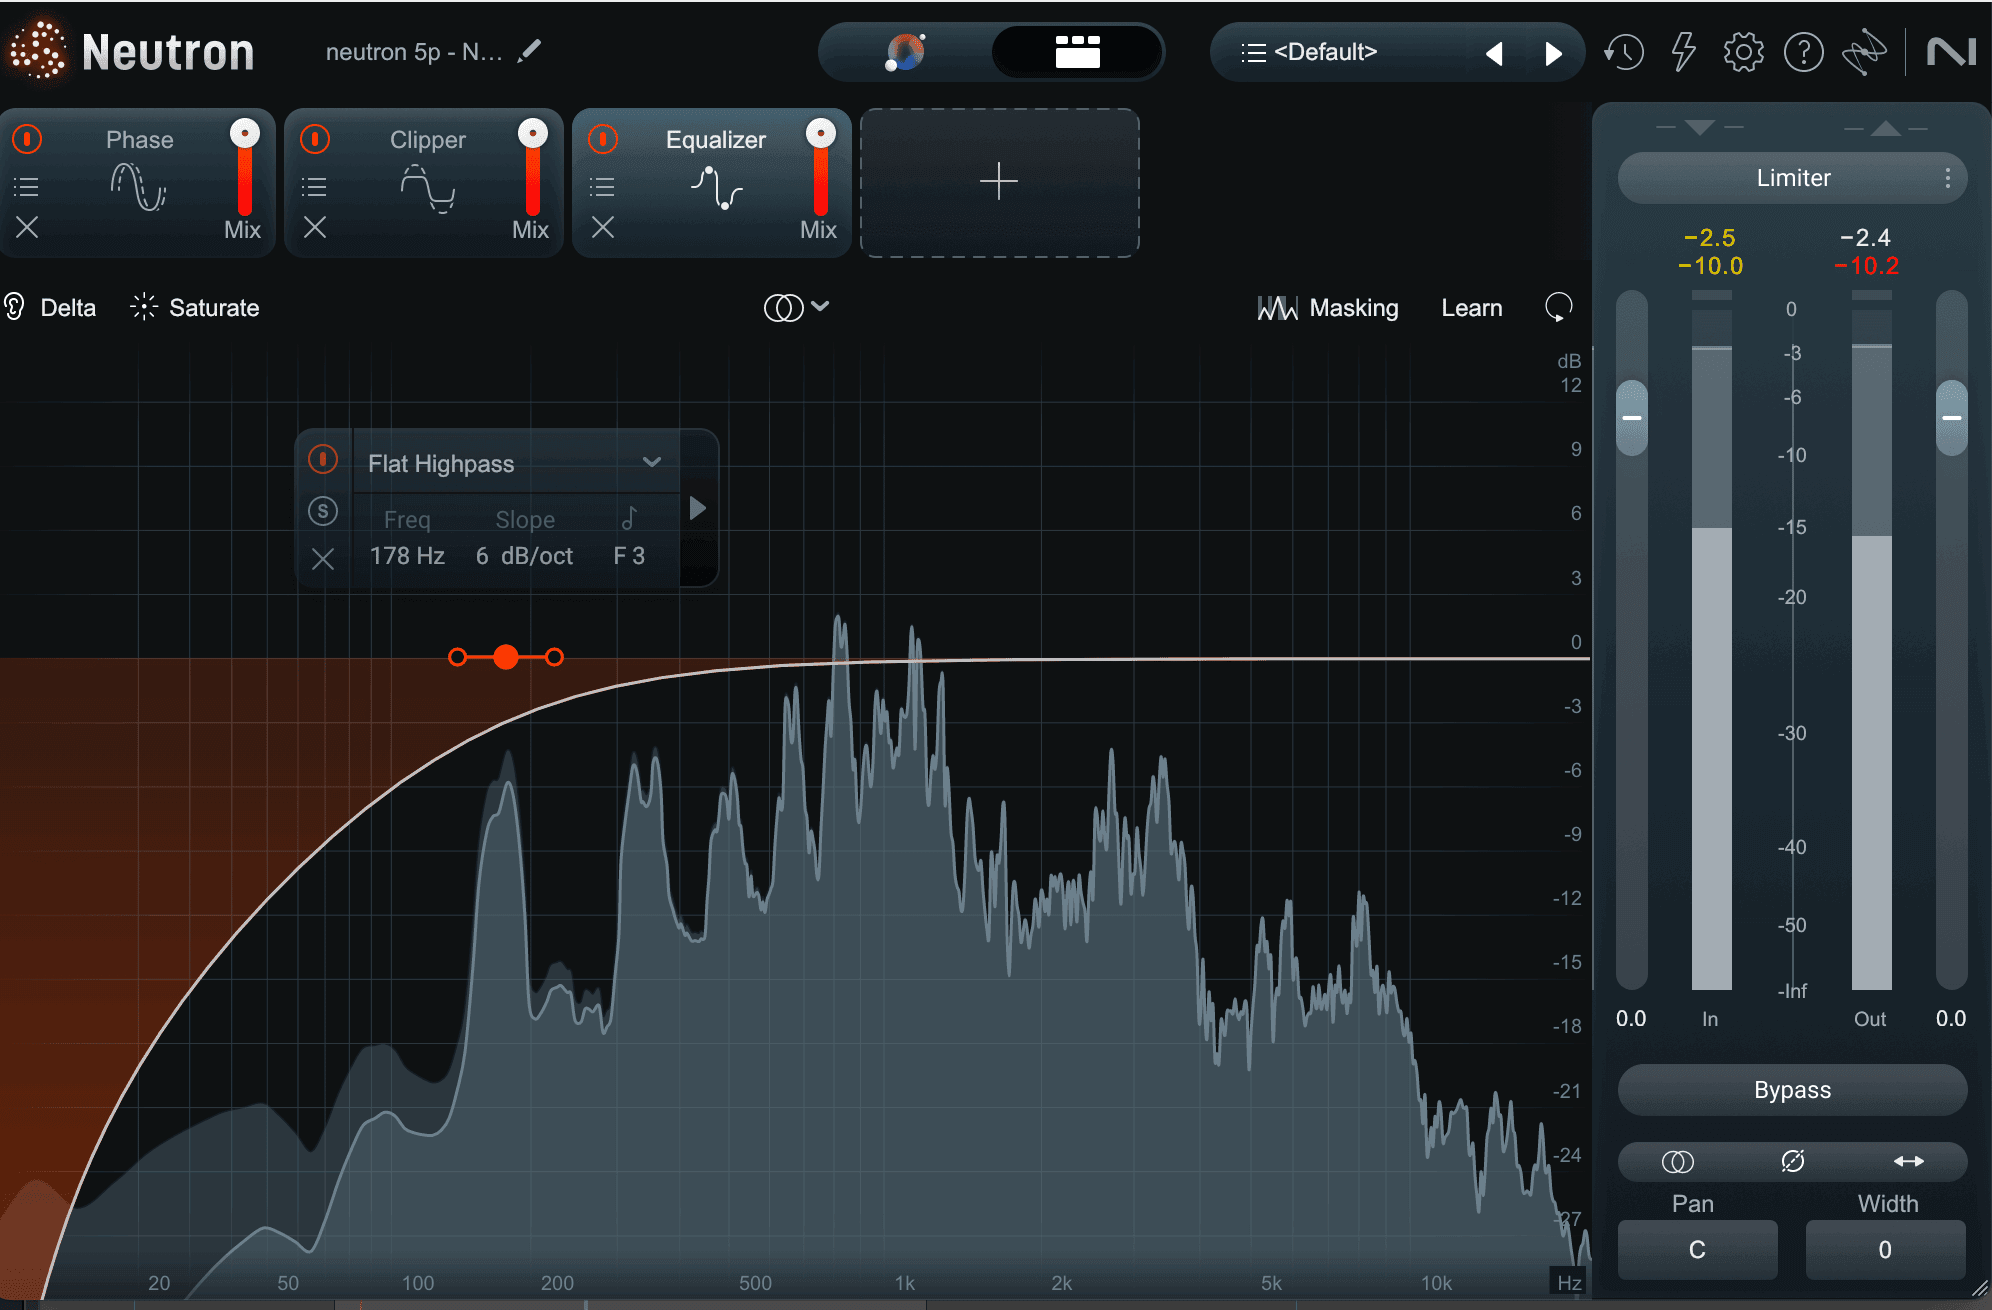Click the Limiter button
The width and height of the screenshot is (1992, 1310).
tap(1793, 178)
